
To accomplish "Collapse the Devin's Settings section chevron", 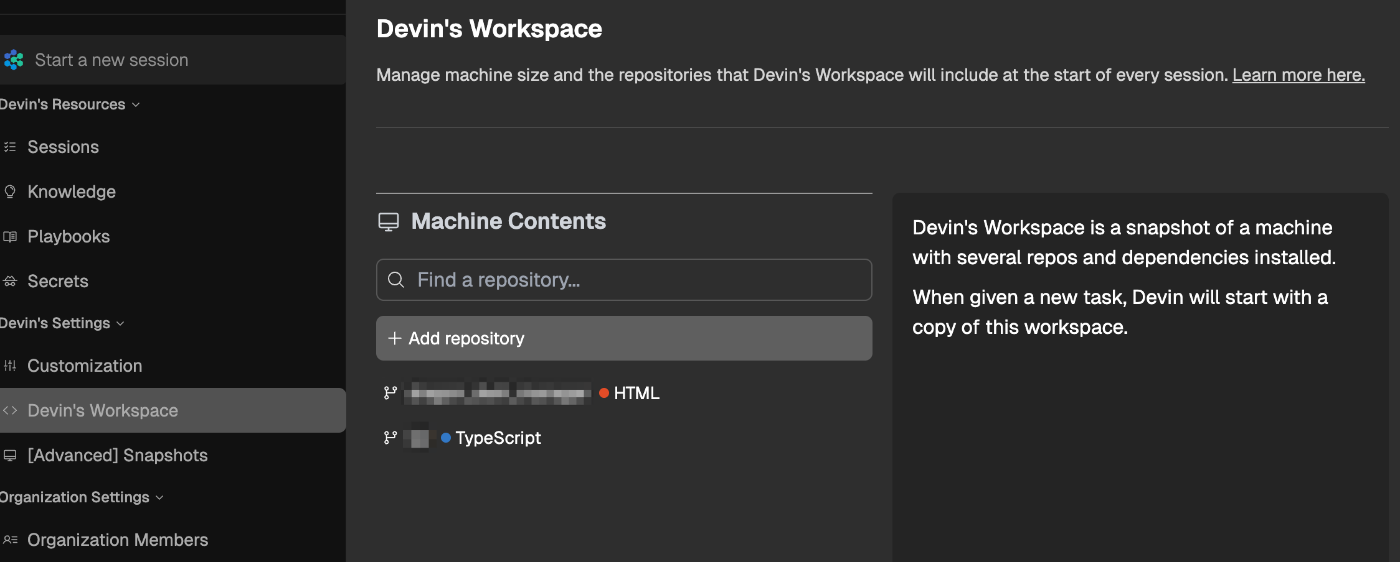I will coord(121,324).
